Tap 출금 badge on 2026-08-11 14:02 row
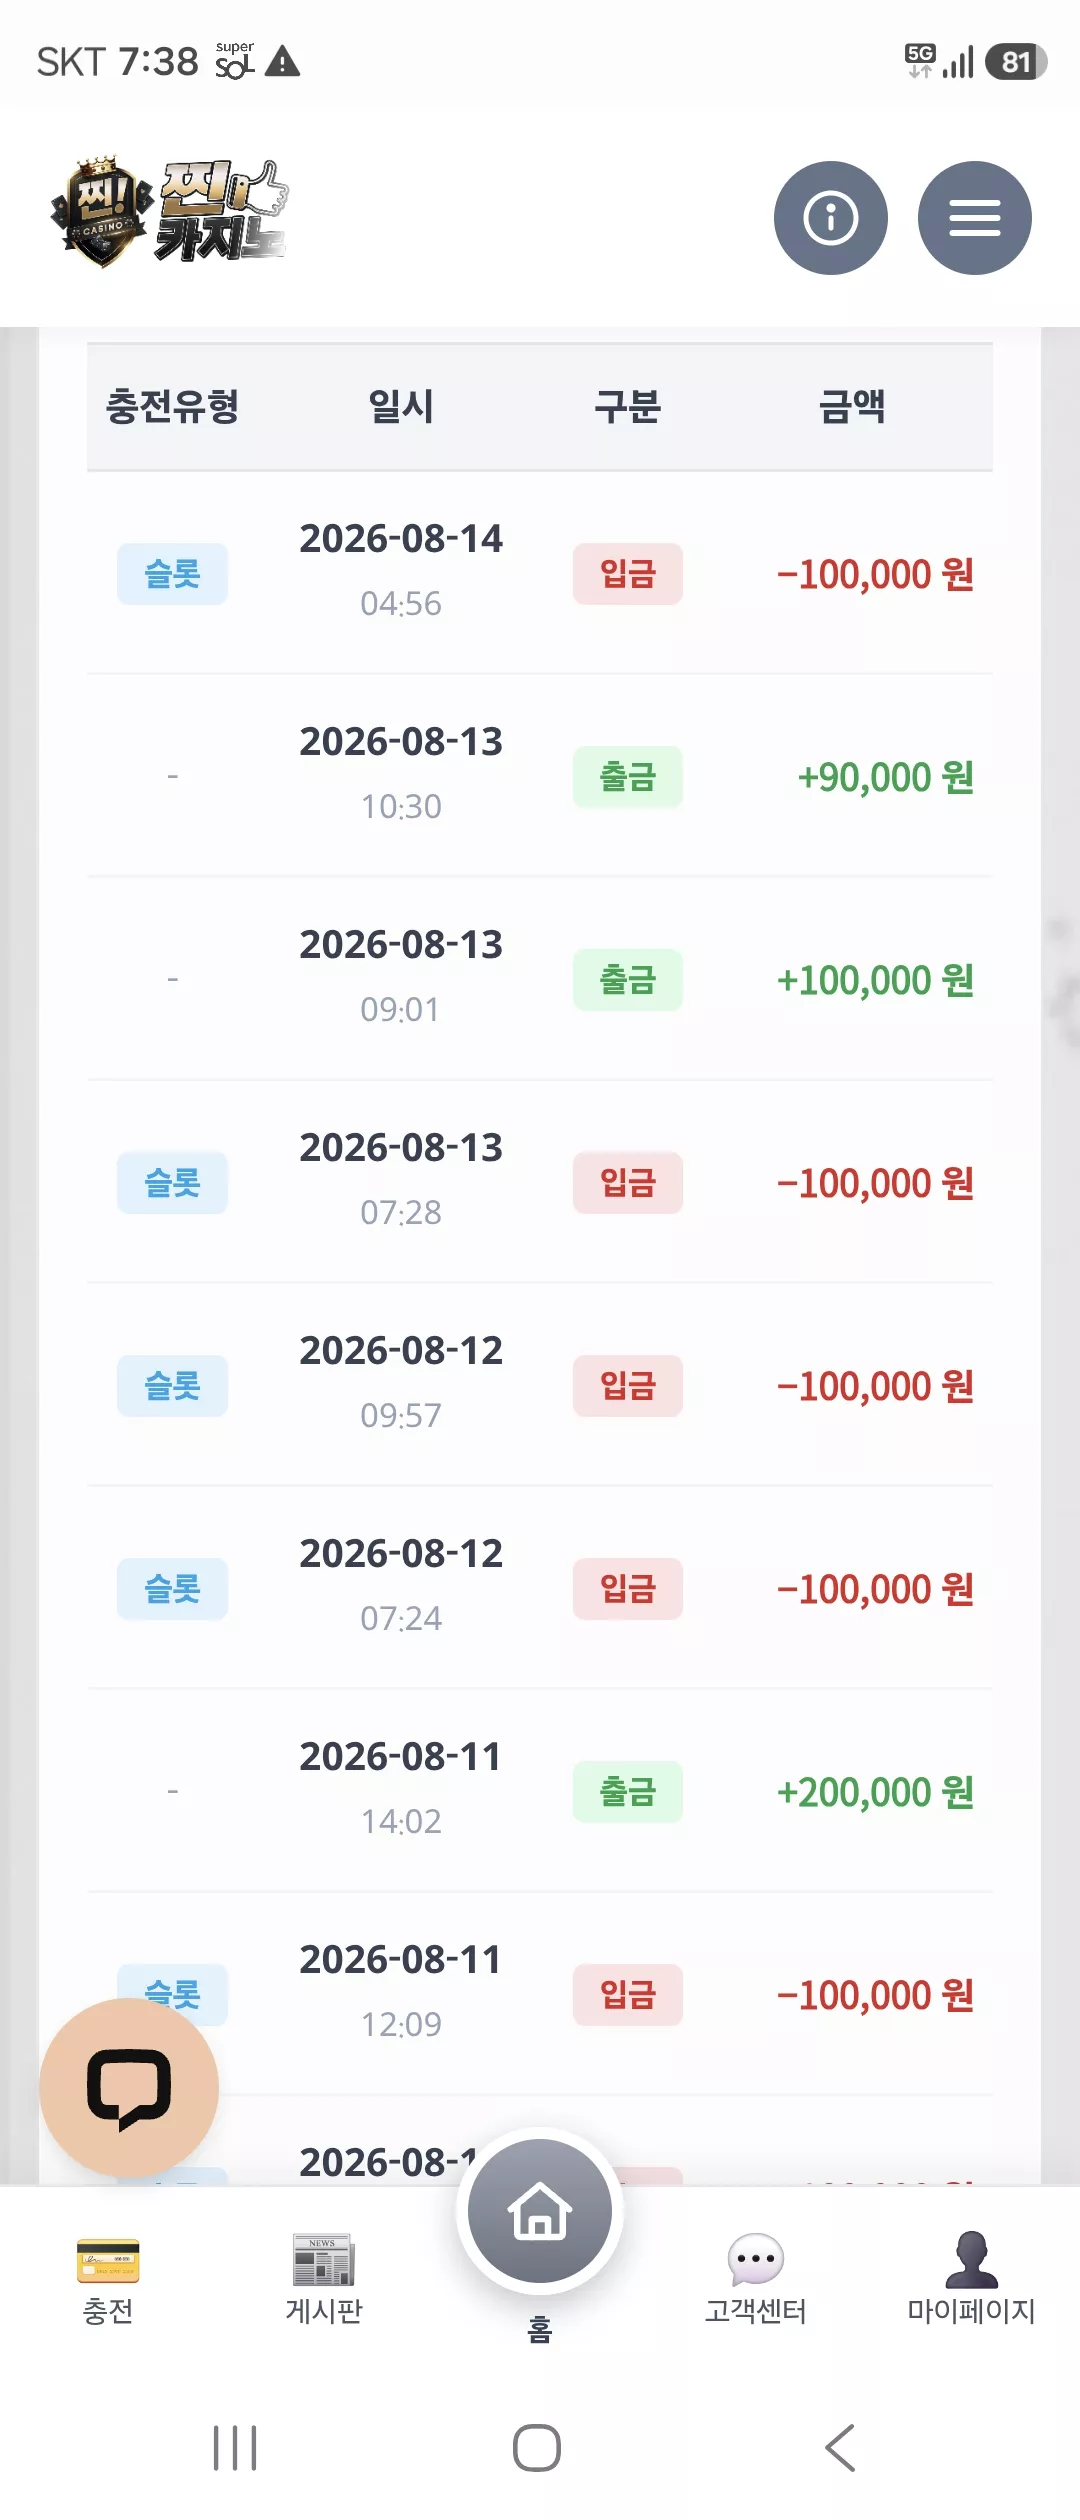 tap(628, 1792)
